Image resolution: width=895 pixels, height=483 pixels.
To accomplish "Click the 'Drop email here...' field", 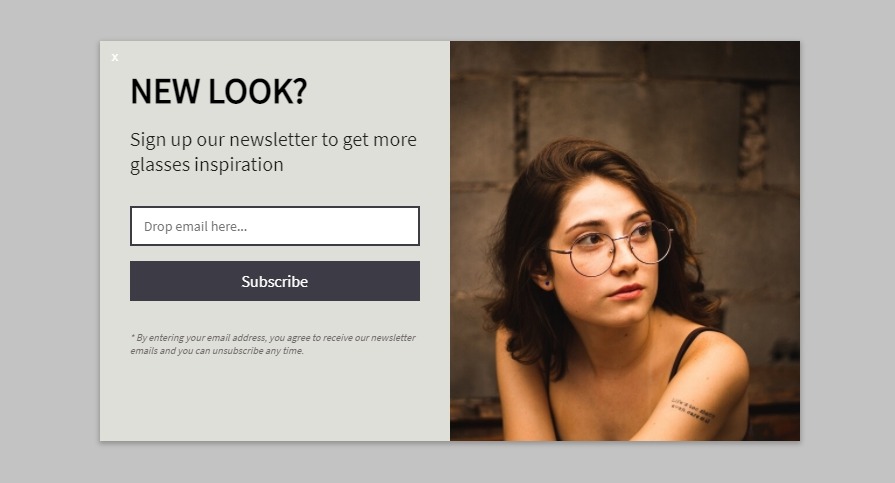I will pyautogui.click(x=275, y=226).
